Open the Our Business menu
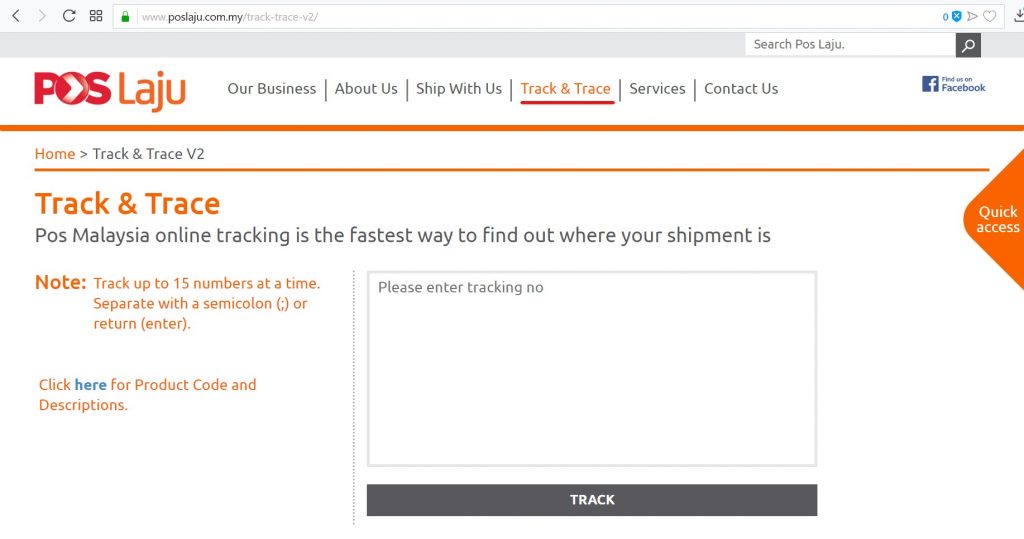The height and width of the screenshot is (539, 1024). pos(272,89)
